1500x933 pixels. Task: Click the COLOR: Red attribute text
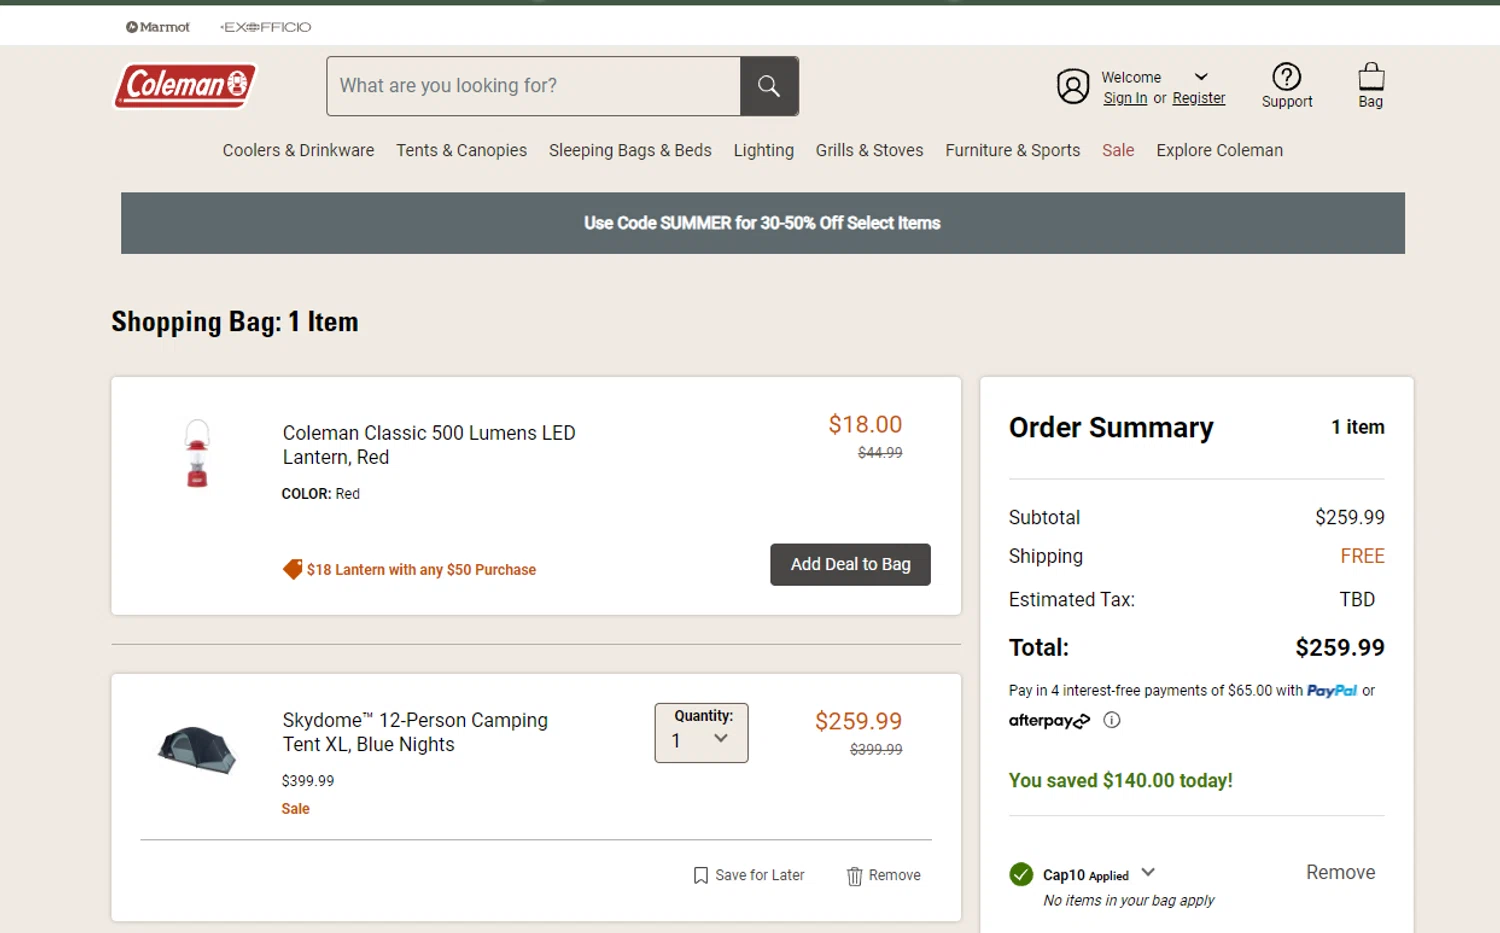point(320,494)
